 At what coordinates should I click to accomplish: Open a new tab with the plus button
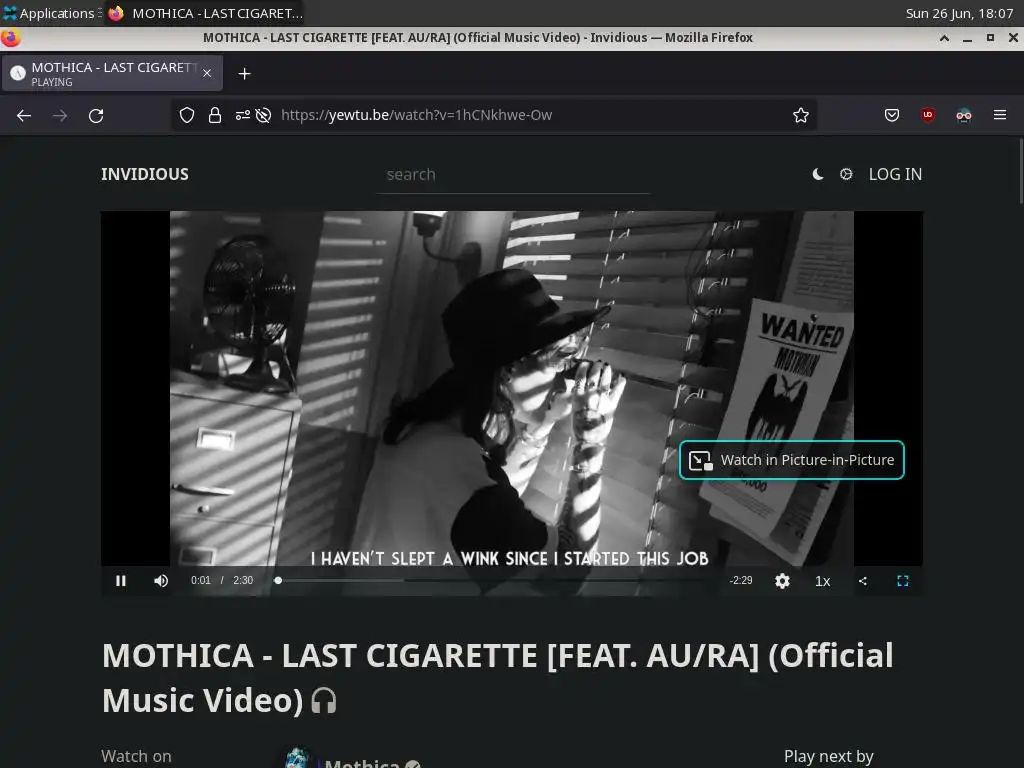pos(244,74)
